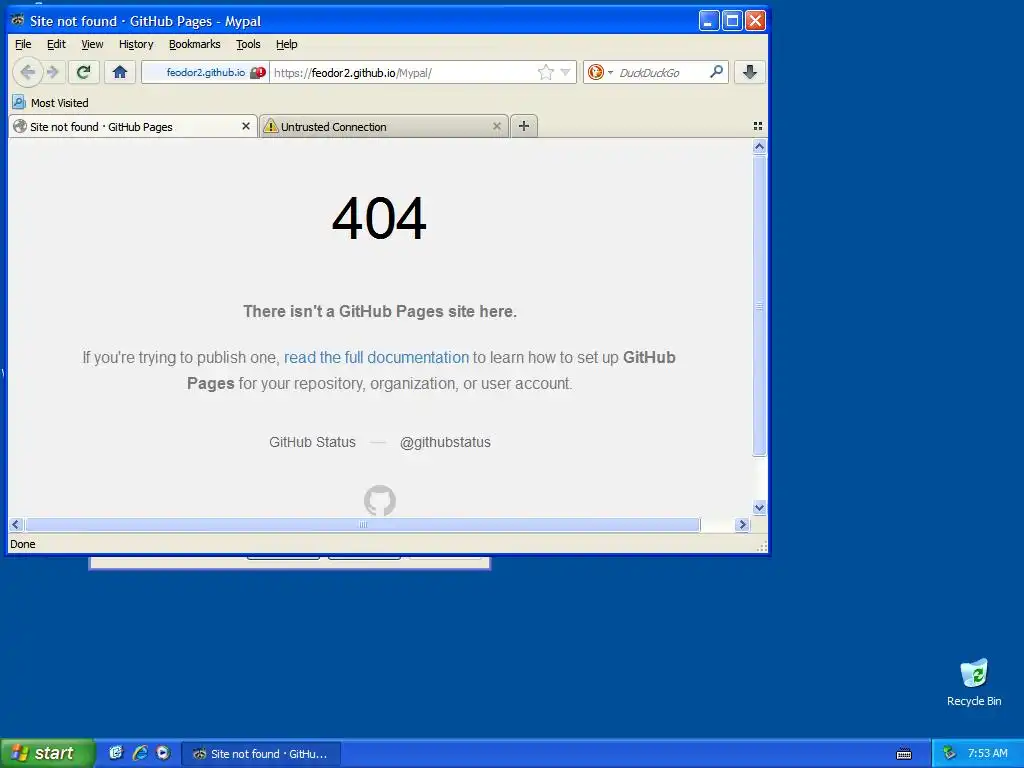Click the horizontal scrollbar right arrow
The width and height of the screenshot is (1024, 768).
742,524
